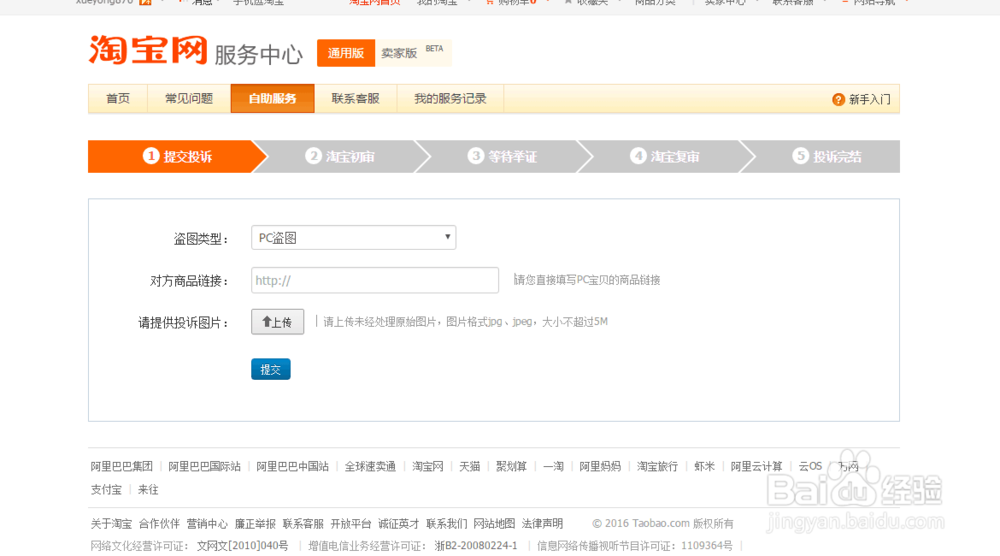Click hint text about jpg, jpeg 大小不超过5M
Image resolution: width=1000 pixels, height=556 pixels.
click(x=466, y=322)
